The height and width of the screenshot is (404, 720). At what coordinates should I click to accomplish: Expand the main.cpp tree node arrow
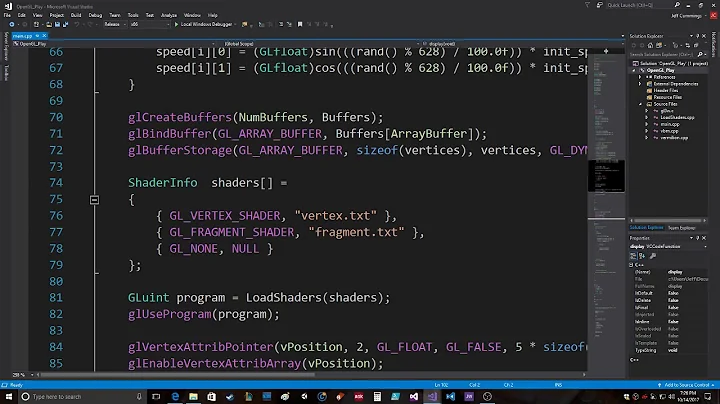click(647, 124)
